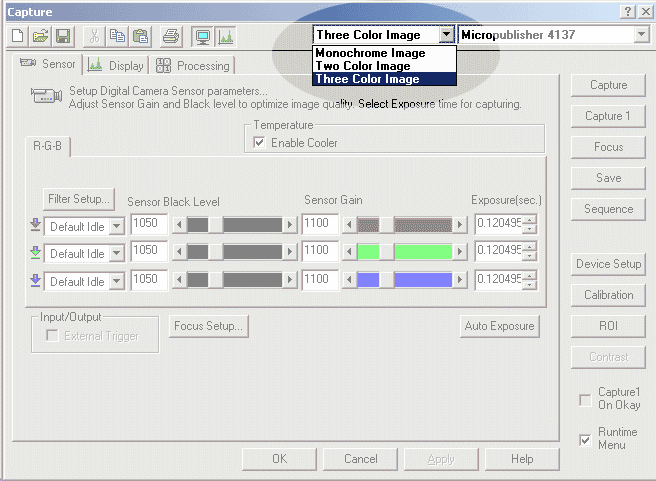Viewport: 656px width, 481px height.
Task: Click the Open folder toolbar icon
Action: (x=41, y=36)
